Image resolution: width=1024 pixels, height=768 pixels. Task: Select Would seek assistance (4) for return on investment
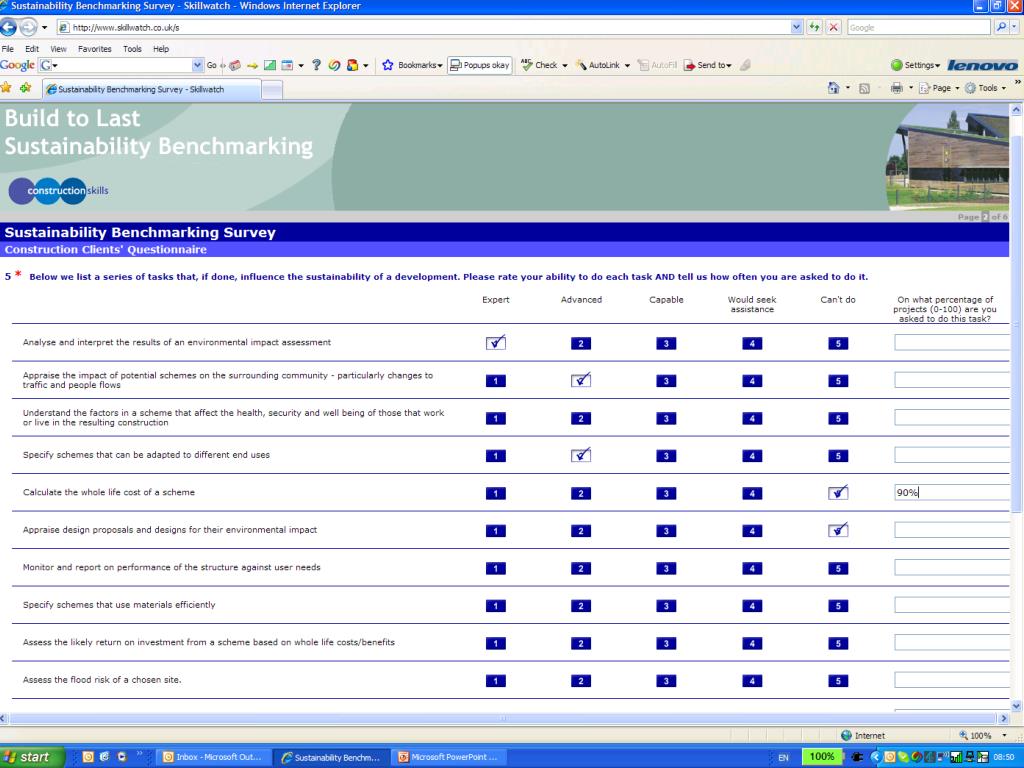point(752,643)
